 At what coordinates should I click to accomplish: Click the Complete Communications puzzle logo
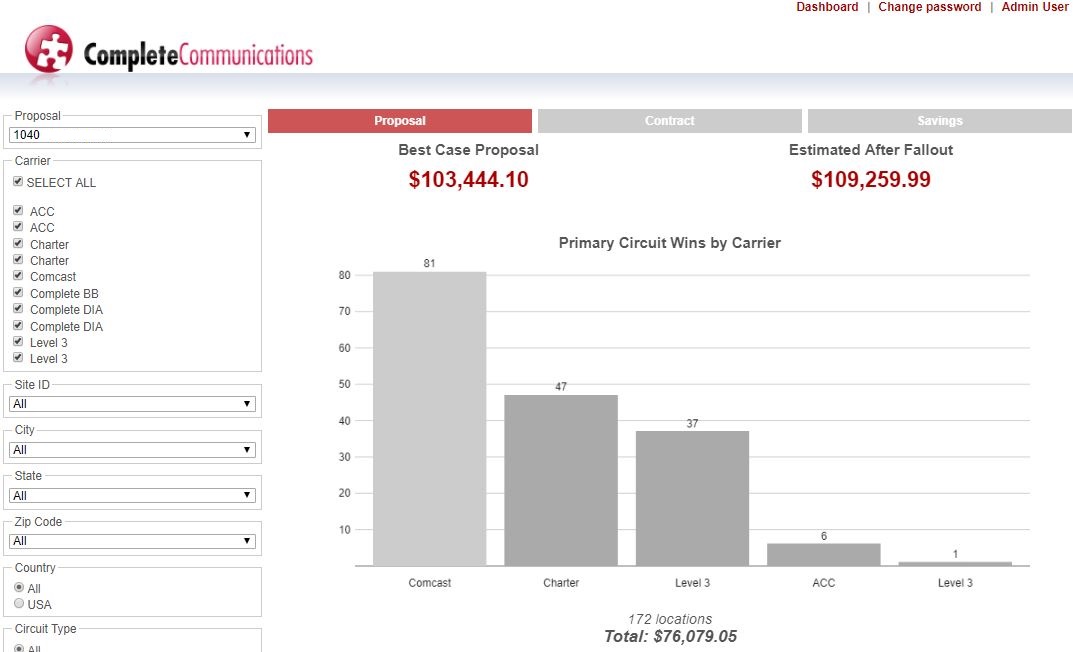tap(49, 49)
